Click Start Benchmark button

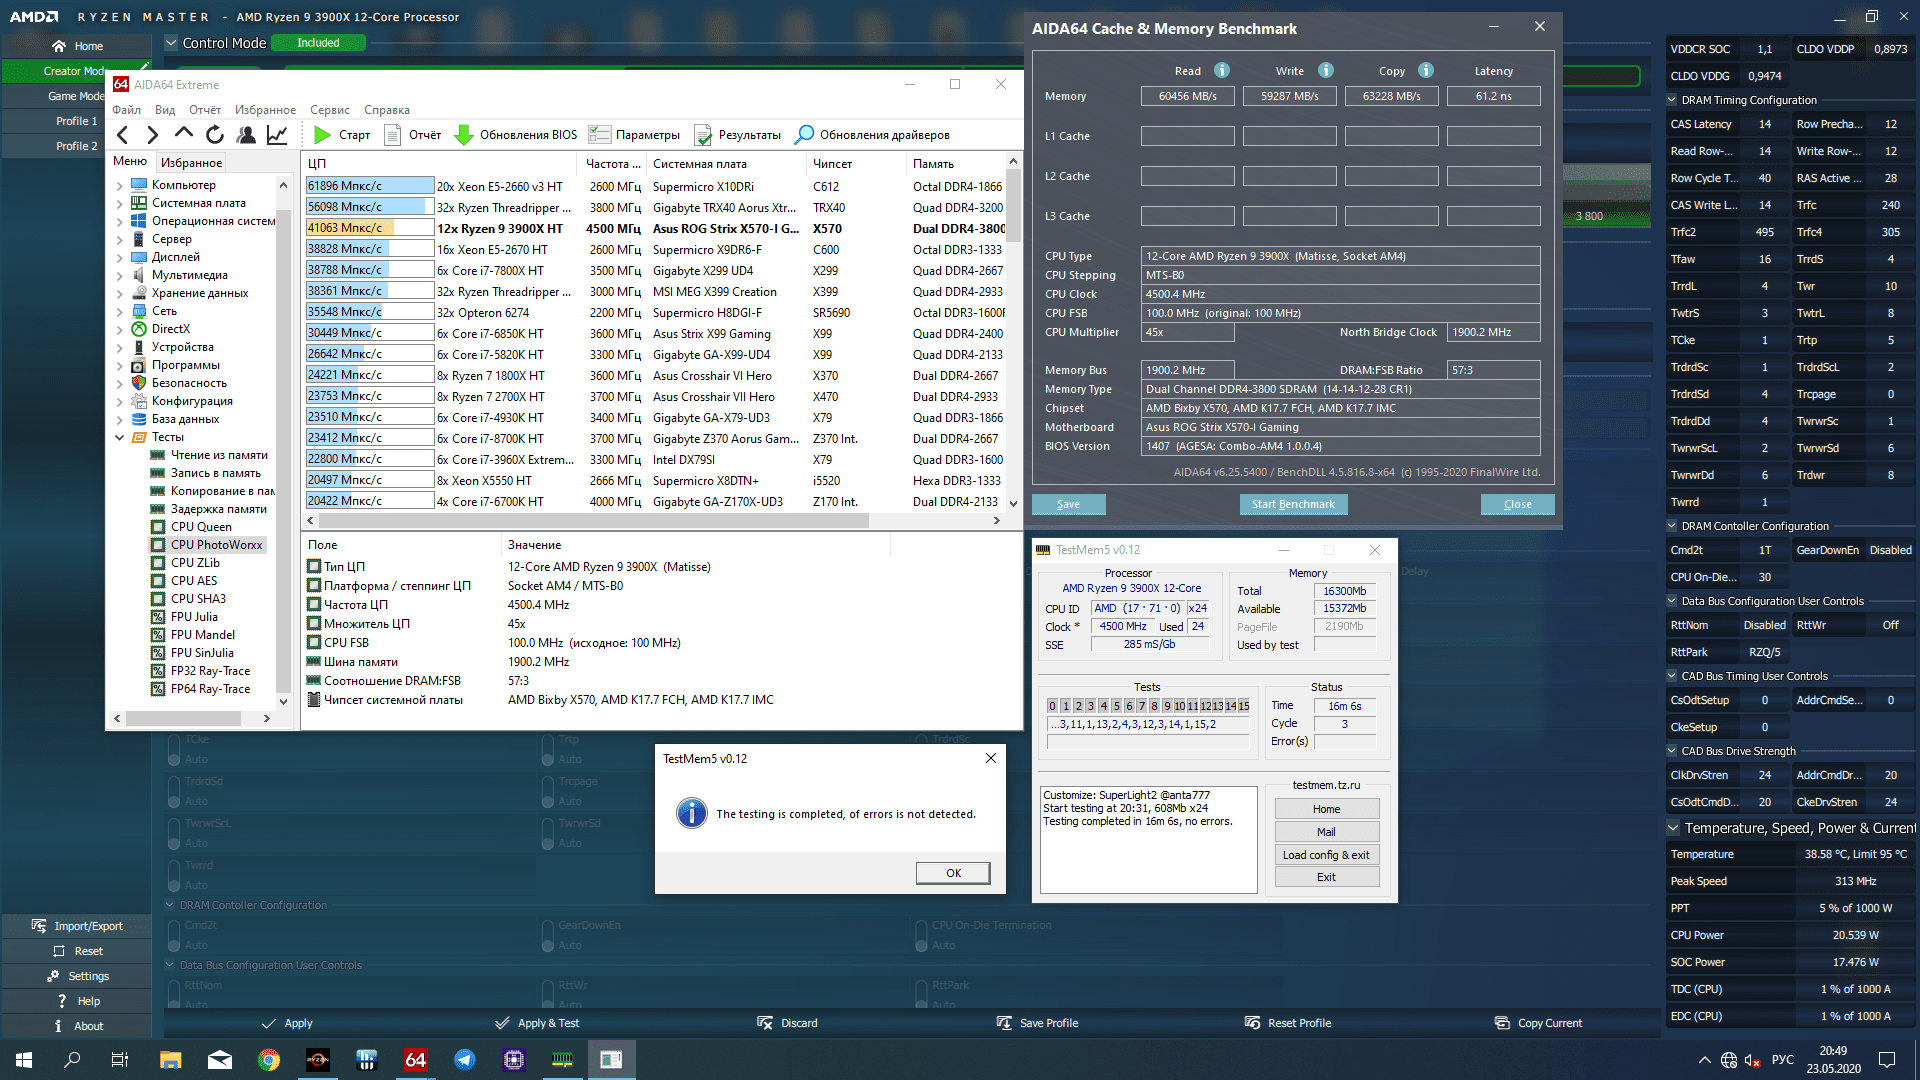coord(1293,504)
